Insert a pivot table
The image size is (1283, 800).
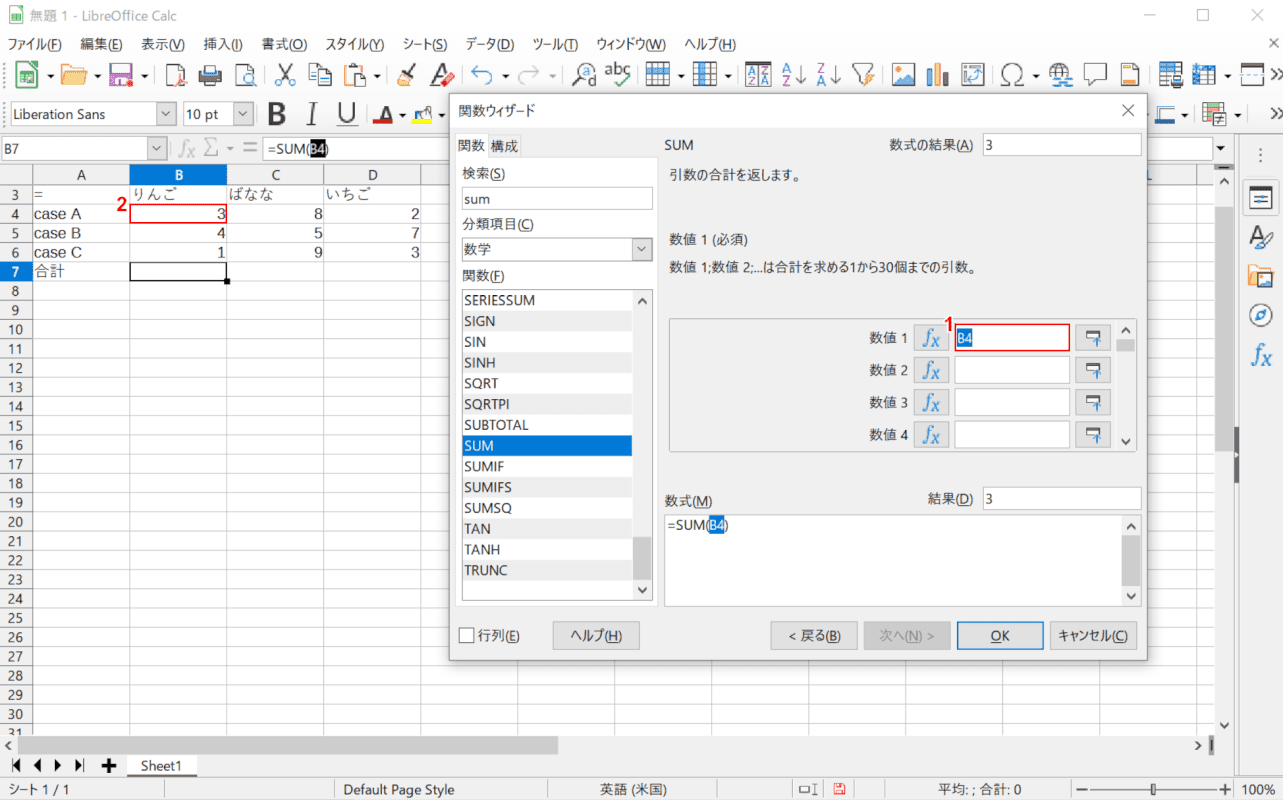pos(972,74)
